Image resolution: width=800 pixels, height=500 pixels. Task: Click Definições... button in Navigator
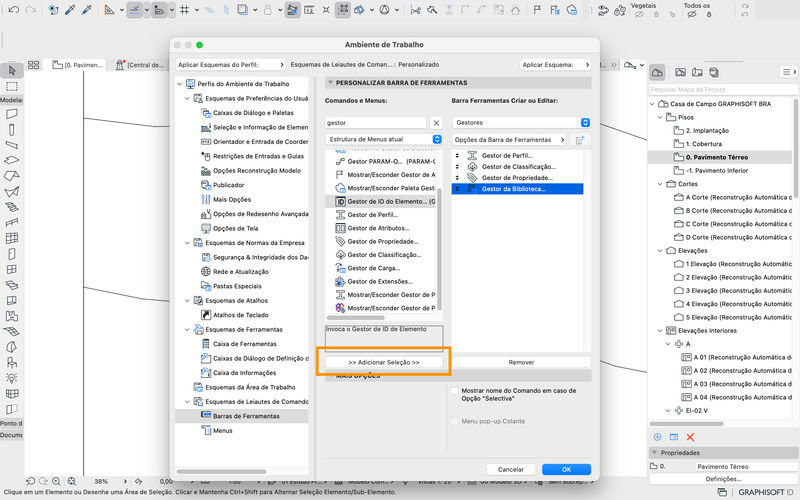[723, 479]
